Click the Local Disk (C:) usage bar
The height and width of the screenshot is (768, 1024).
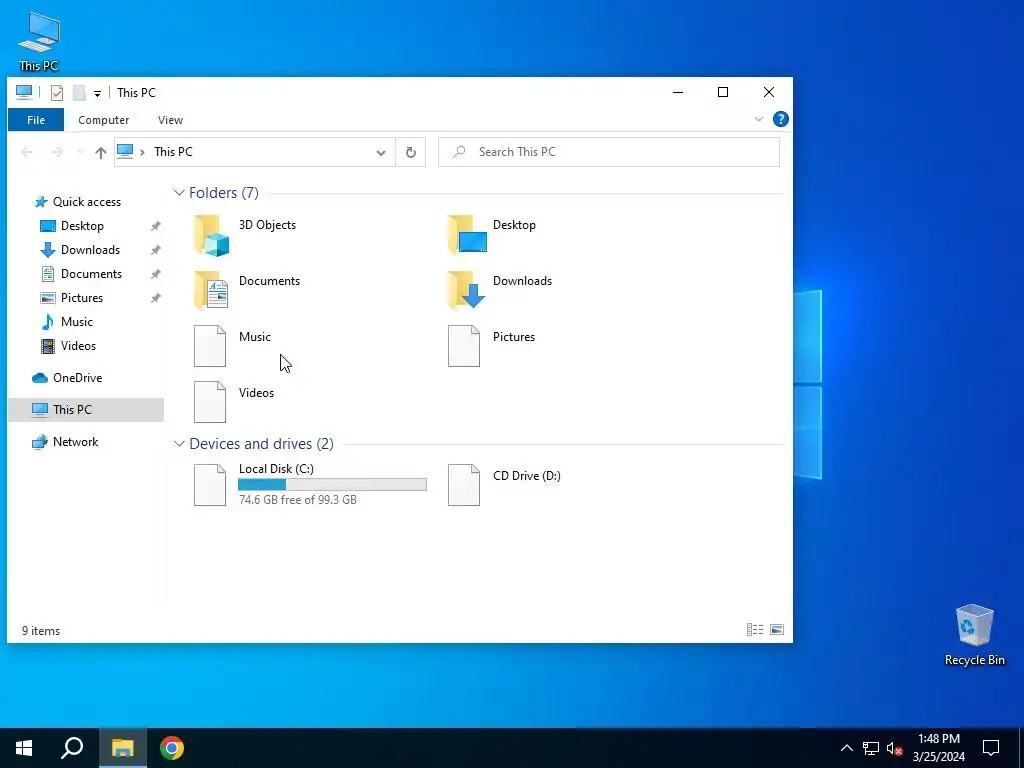point(332,485)
